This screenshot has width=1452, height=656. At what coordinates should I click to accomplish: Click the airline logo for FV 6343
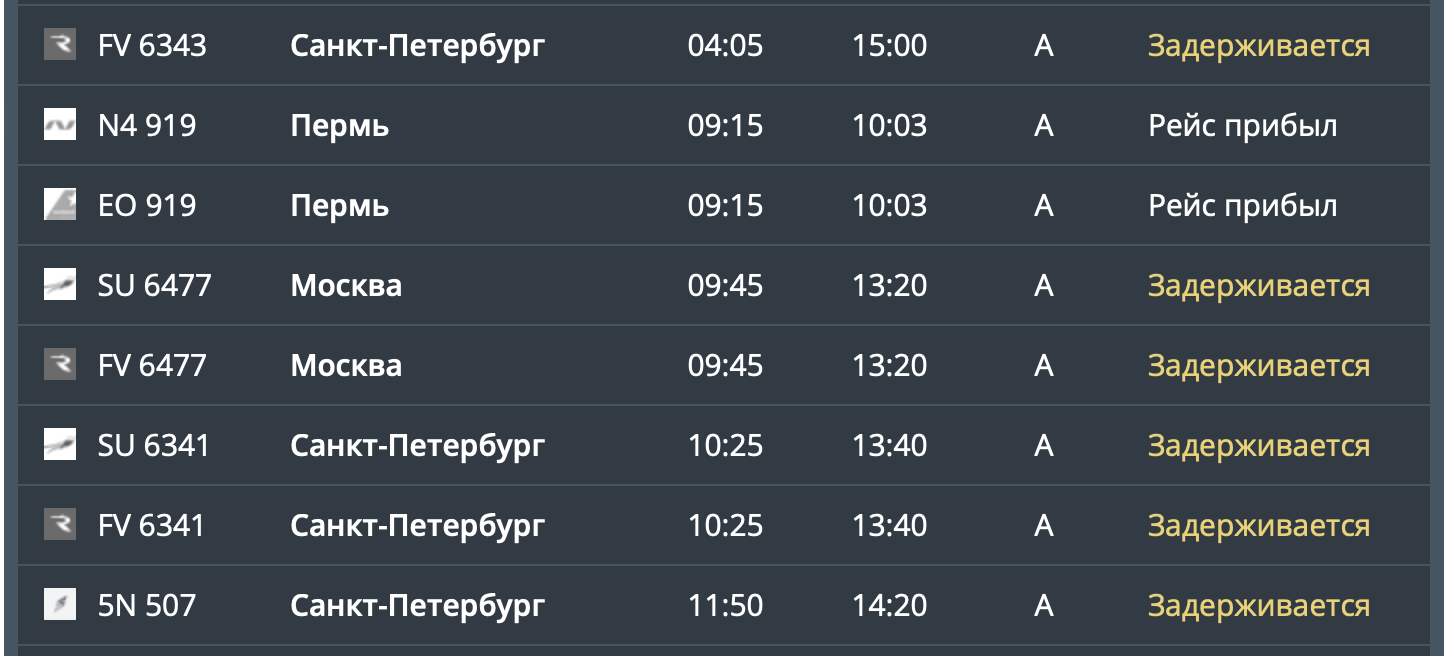pyautogui.click(x=60, y=45)
